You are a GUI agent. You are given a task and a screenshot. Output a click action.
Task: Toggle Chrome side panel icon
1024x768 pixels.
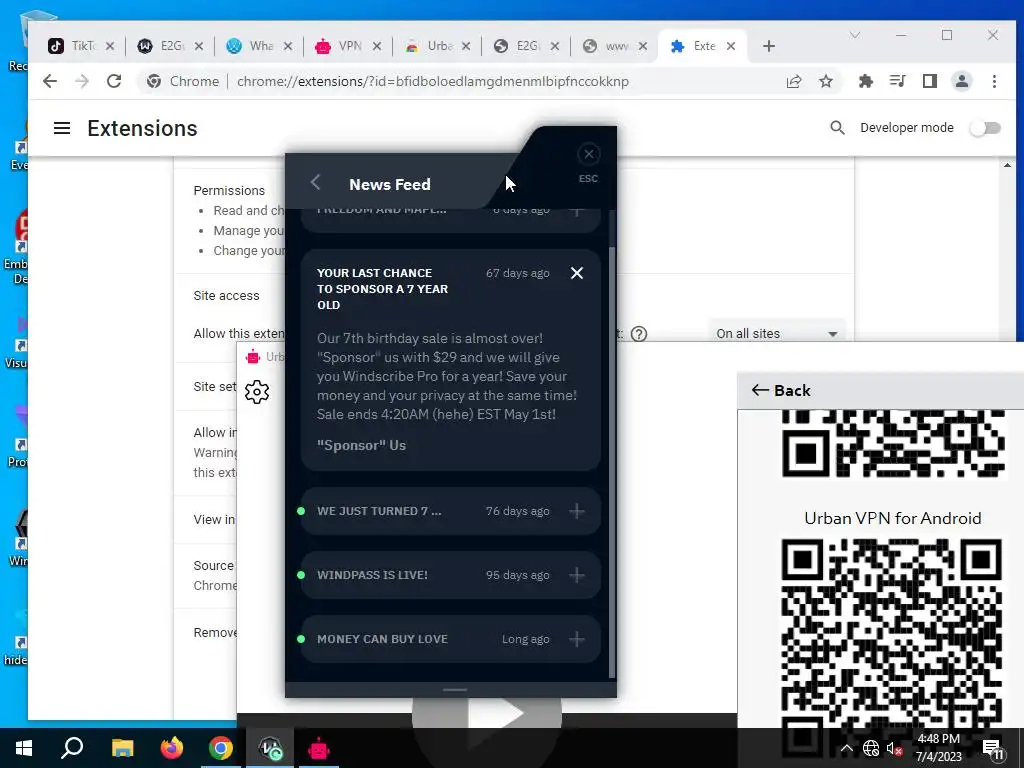(x=929, y=81)
